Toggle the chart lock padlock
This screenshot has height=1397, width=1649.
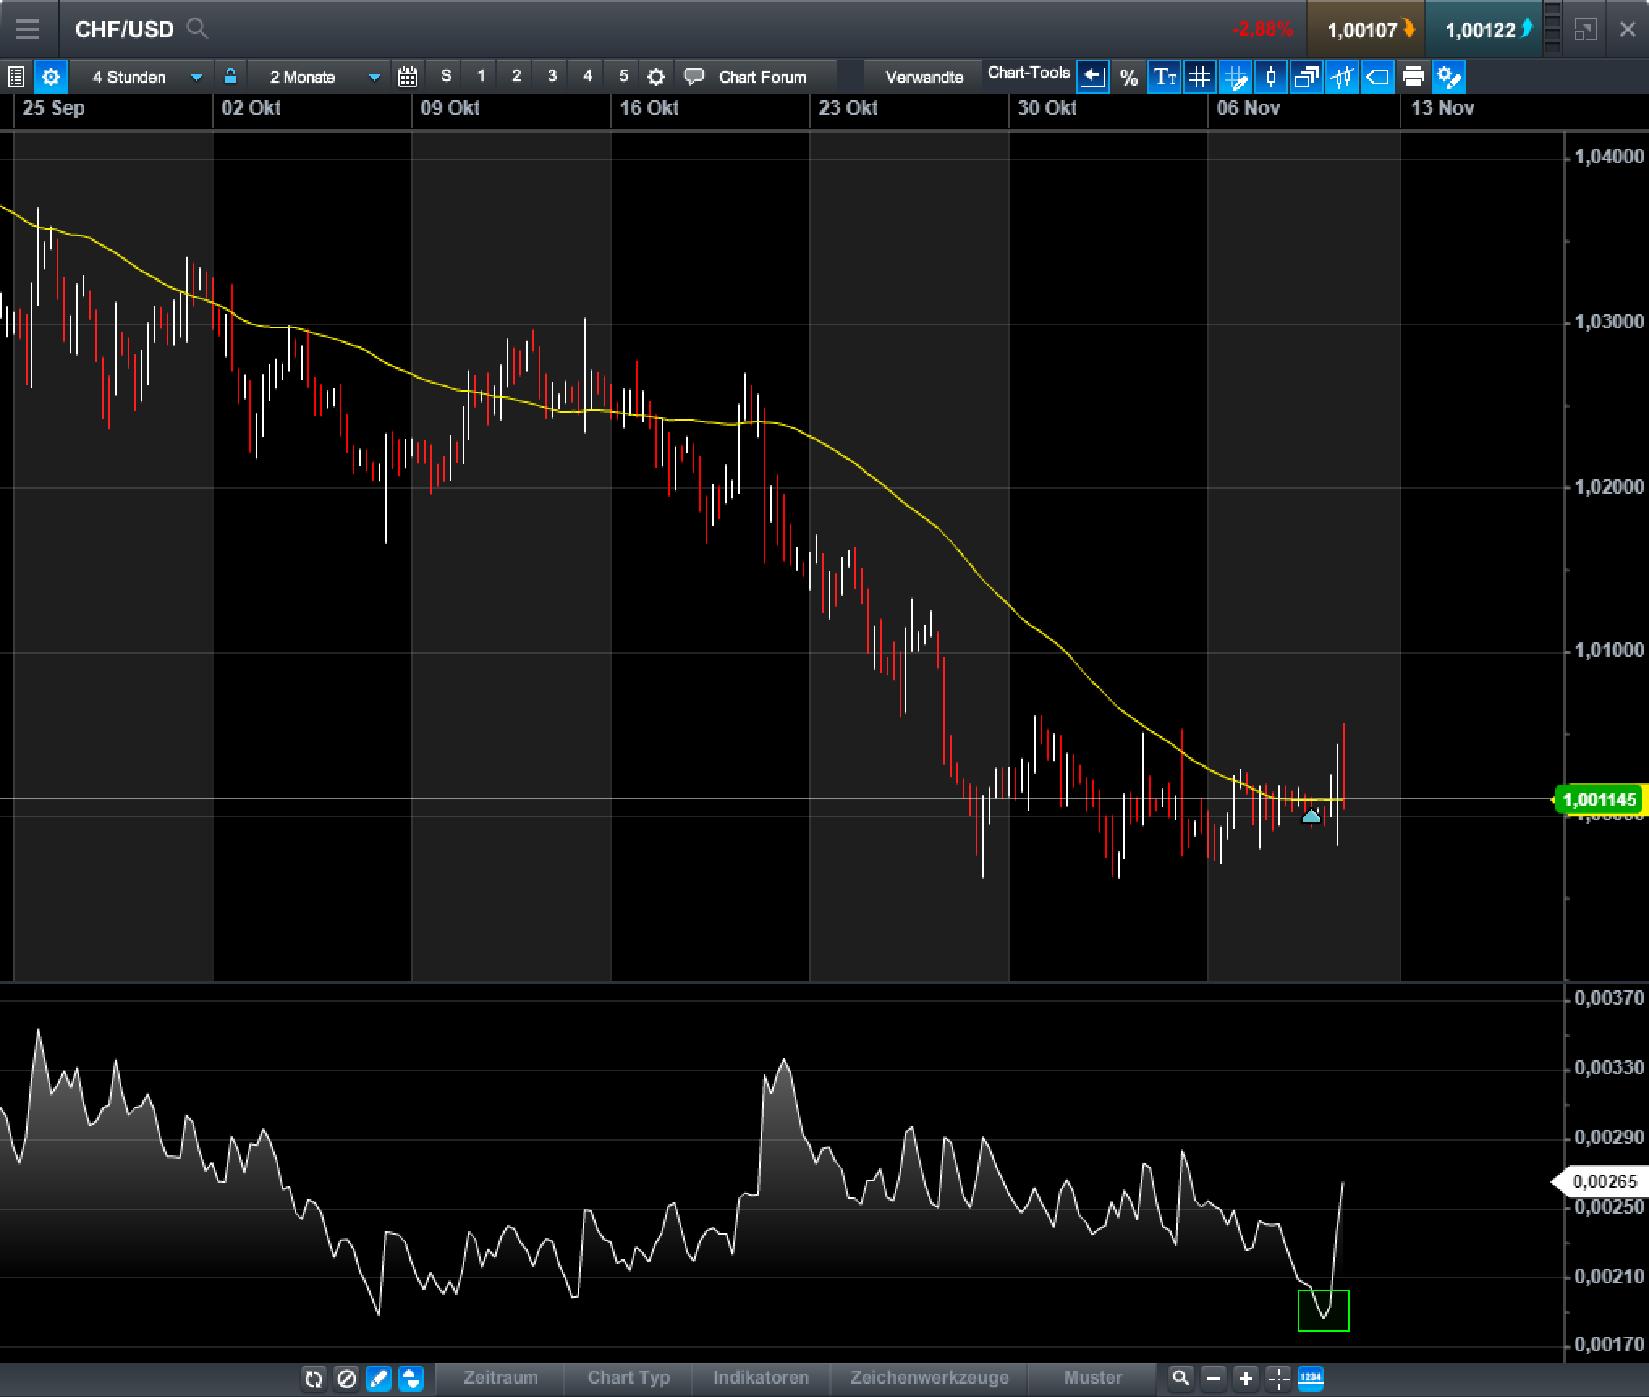pyautogui.click(x=228, y=76)
